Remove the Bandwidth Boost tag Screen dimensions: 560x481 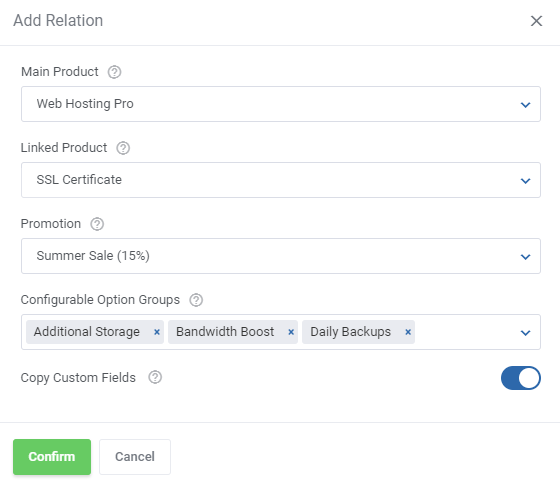point(291,332)
